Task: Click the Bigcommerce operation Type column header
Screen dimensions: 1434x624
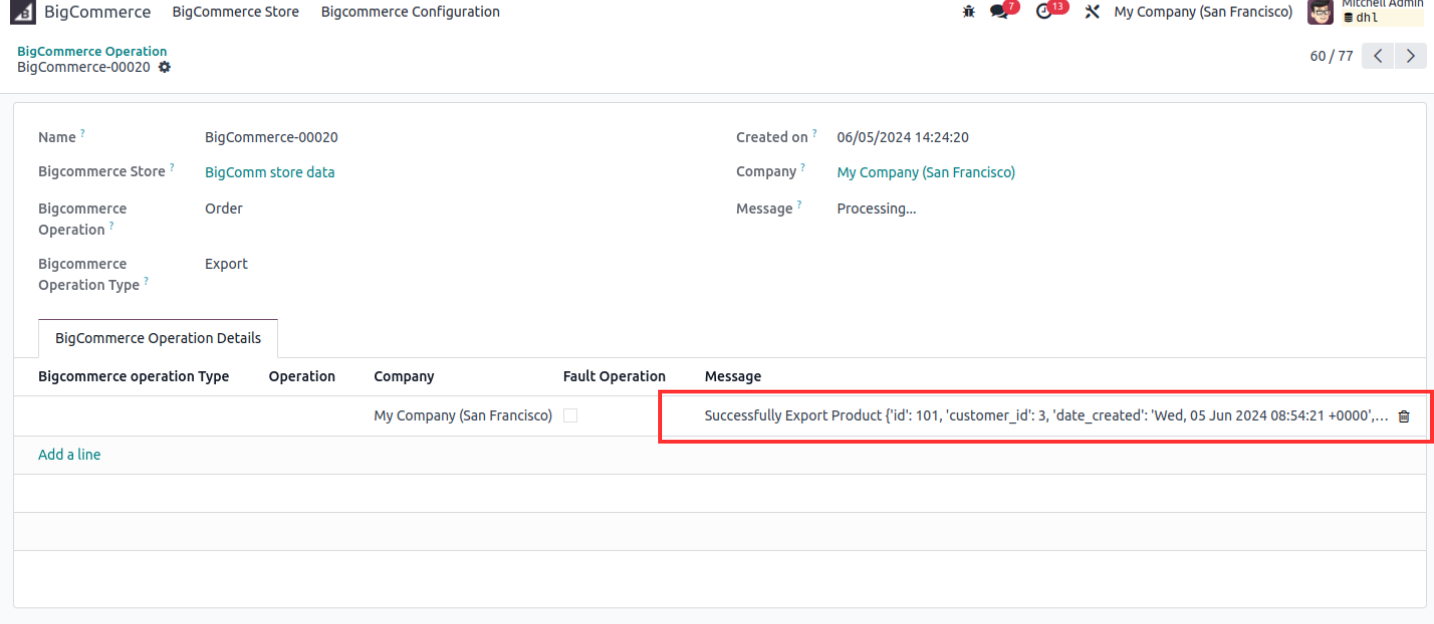Action: click(133, 376)
